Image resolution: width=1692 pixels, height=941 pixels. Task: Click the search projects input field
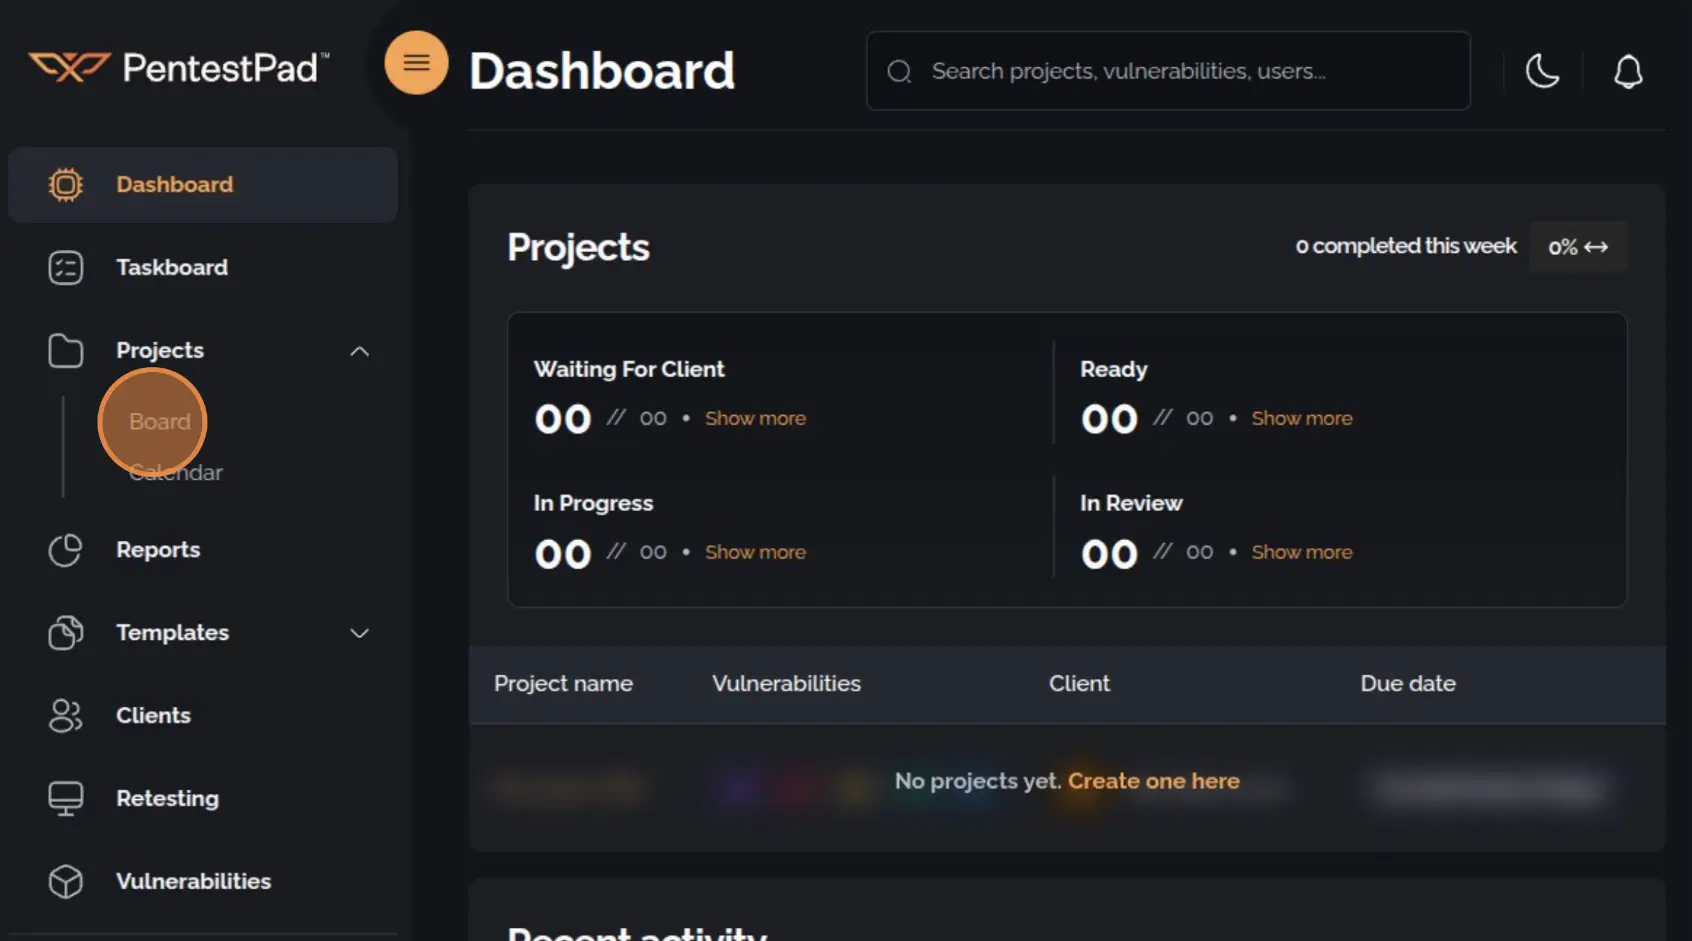[1167, 70]
